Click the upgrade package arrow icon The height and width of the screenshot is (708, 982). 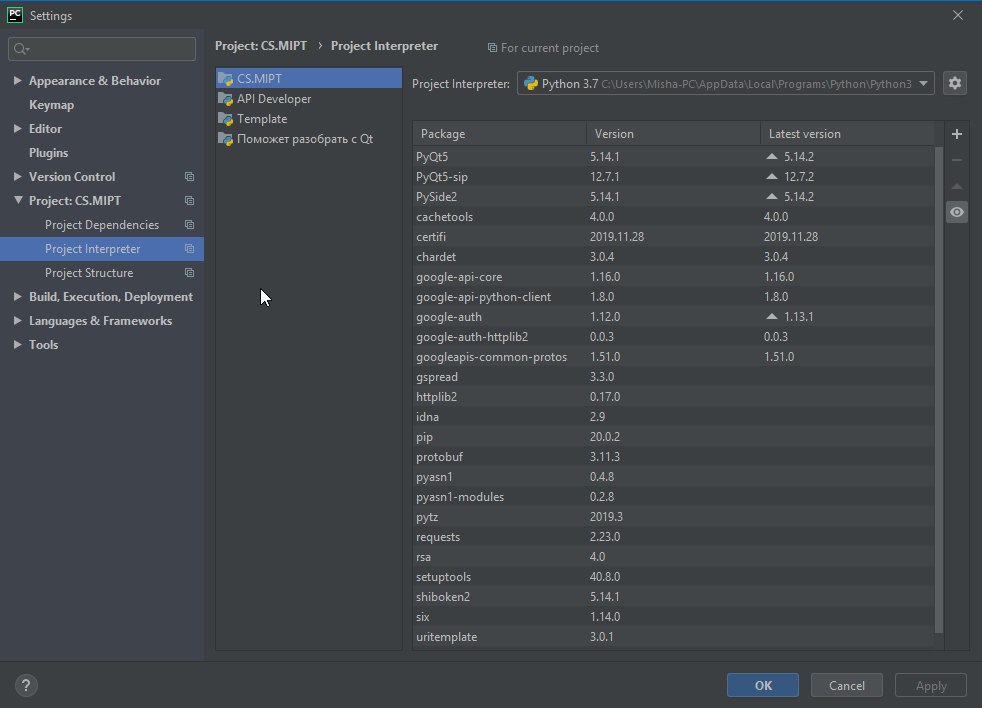point(956,186)
